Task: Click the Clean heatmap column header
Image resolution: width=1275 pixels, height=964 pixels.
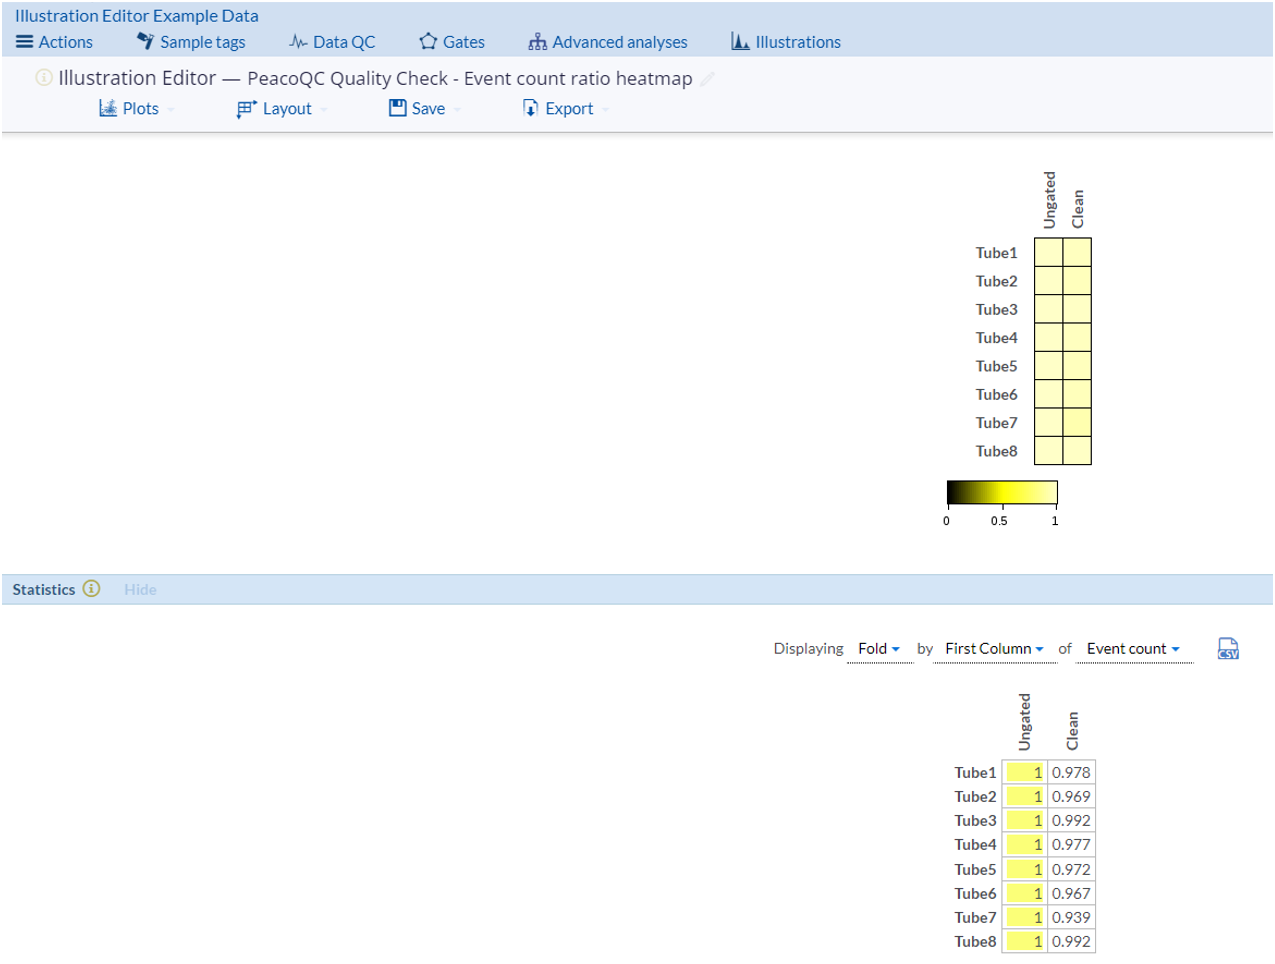Action: tap(1077, 209)
